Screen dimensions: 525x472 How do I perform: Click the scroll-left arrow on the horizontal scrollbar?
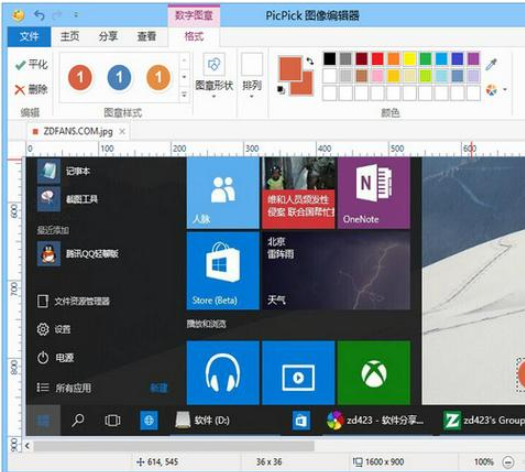27,446
